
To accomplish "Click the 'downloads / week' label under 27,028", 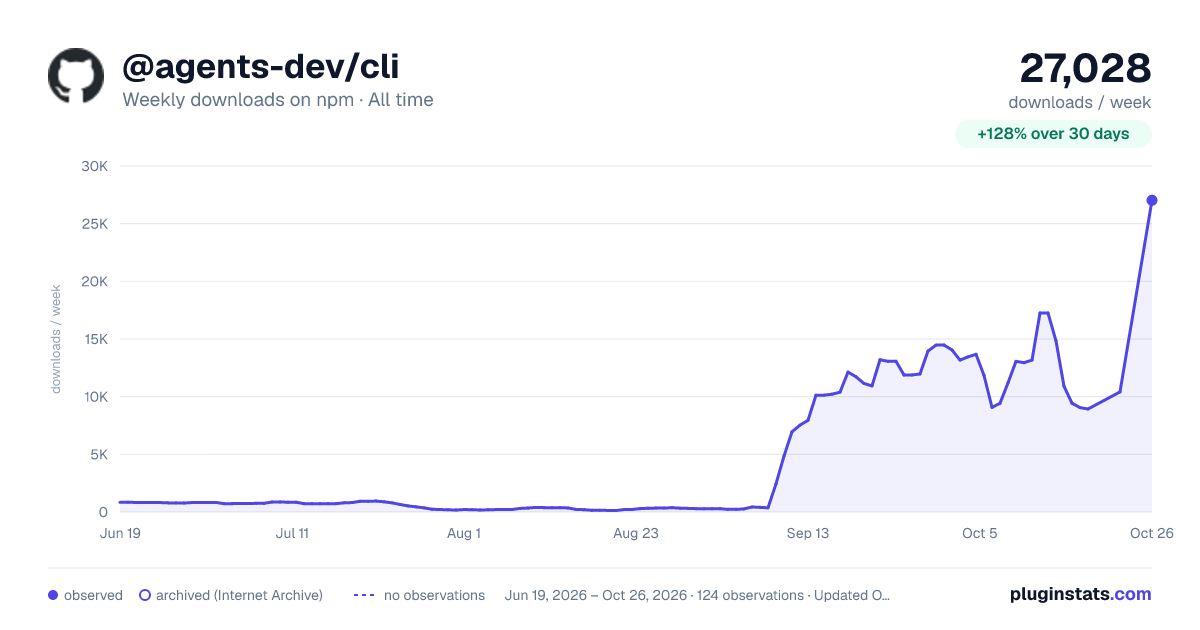I will (1080, 102).
